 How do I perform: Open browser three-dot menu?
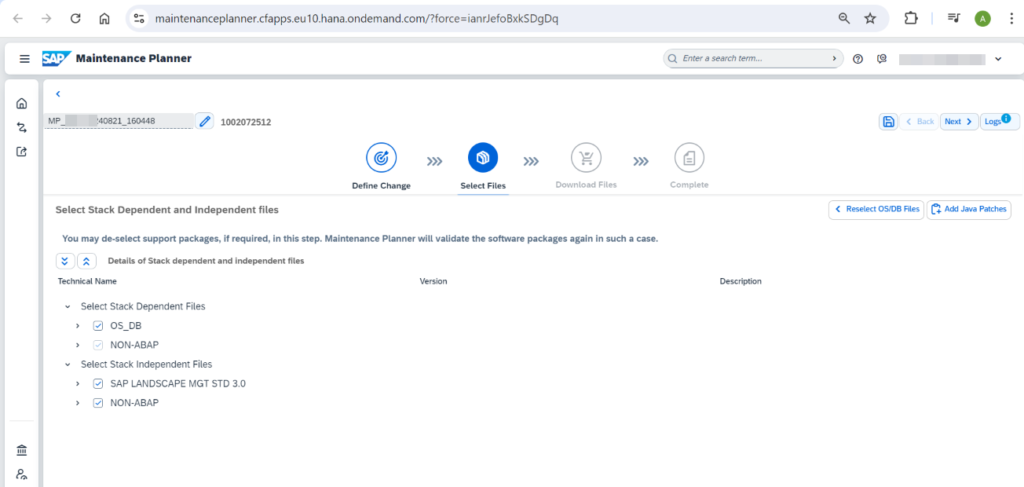tap(1011, 19)
